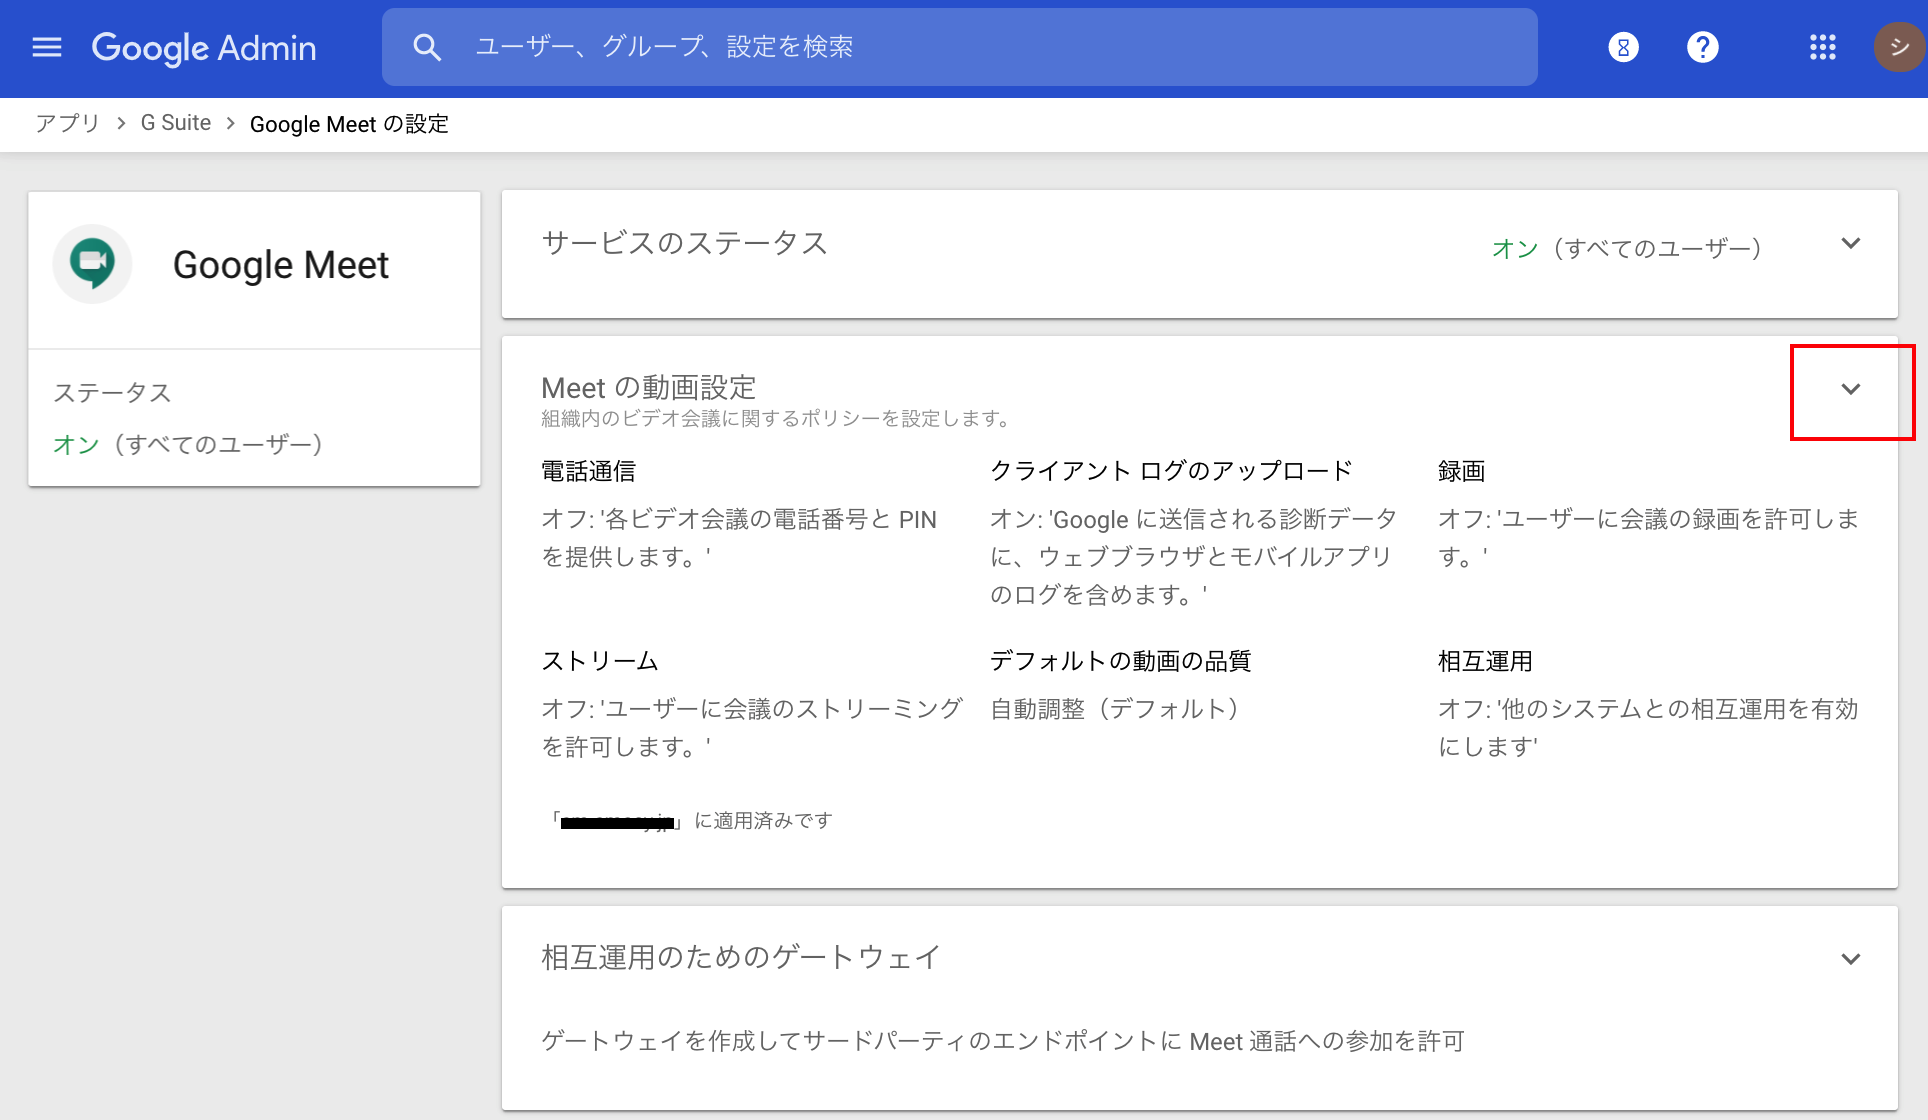Image resolution: width=1928 pixels, height=1120 pixels.
Task: Open the hamburger main menu
Action: click(47, 47)
